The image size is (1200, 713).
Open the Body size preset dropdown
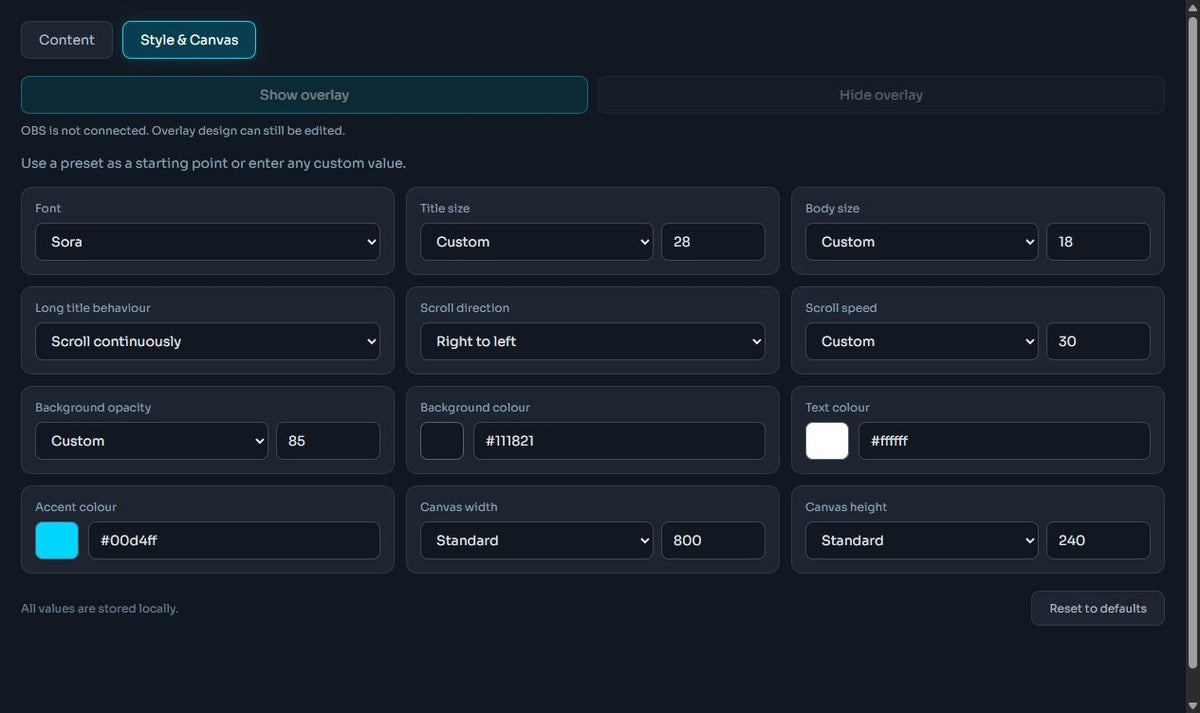[x=922, y=242]
